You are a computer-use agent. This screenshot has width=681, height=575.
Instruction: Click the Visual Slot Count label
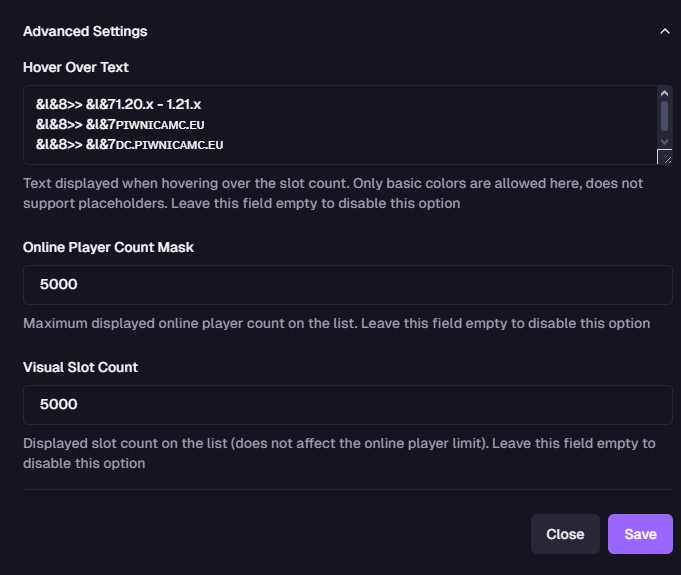point(80,367)
